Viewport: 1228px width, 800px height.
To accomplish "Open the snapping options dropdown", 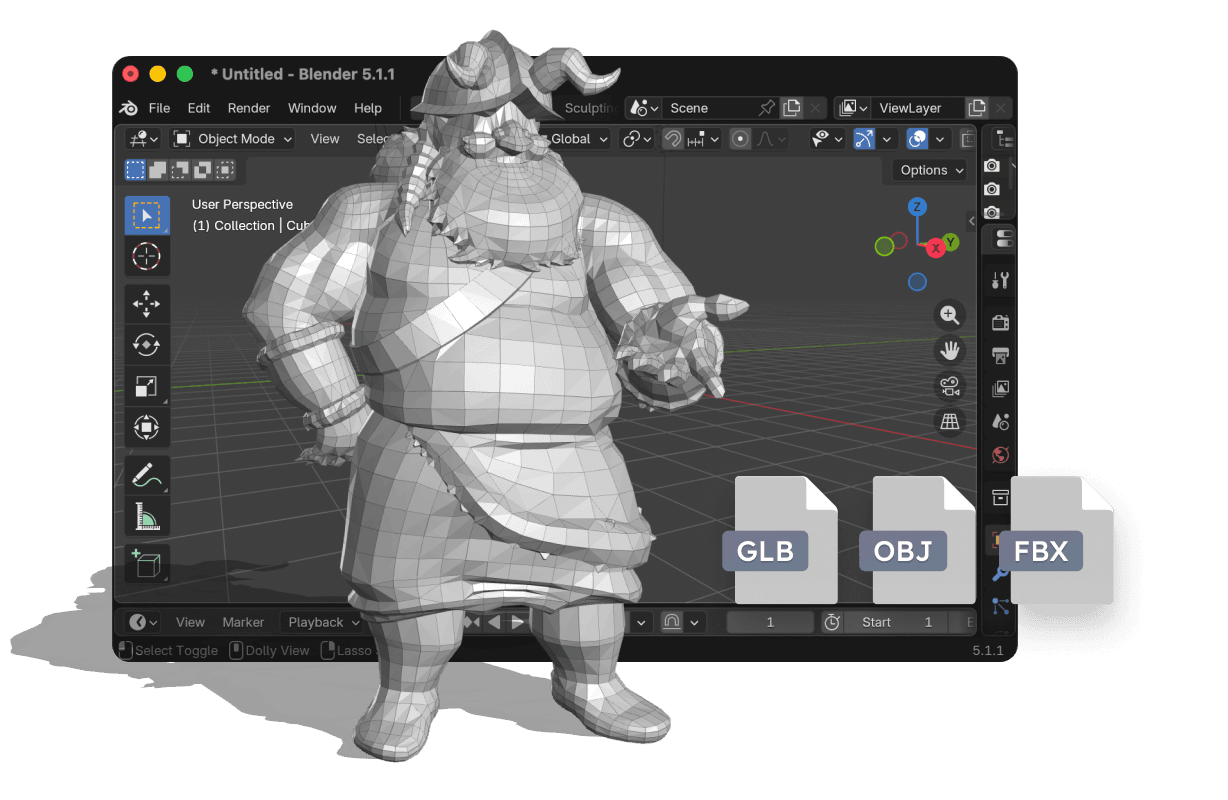I will click(x=703, y=139).
